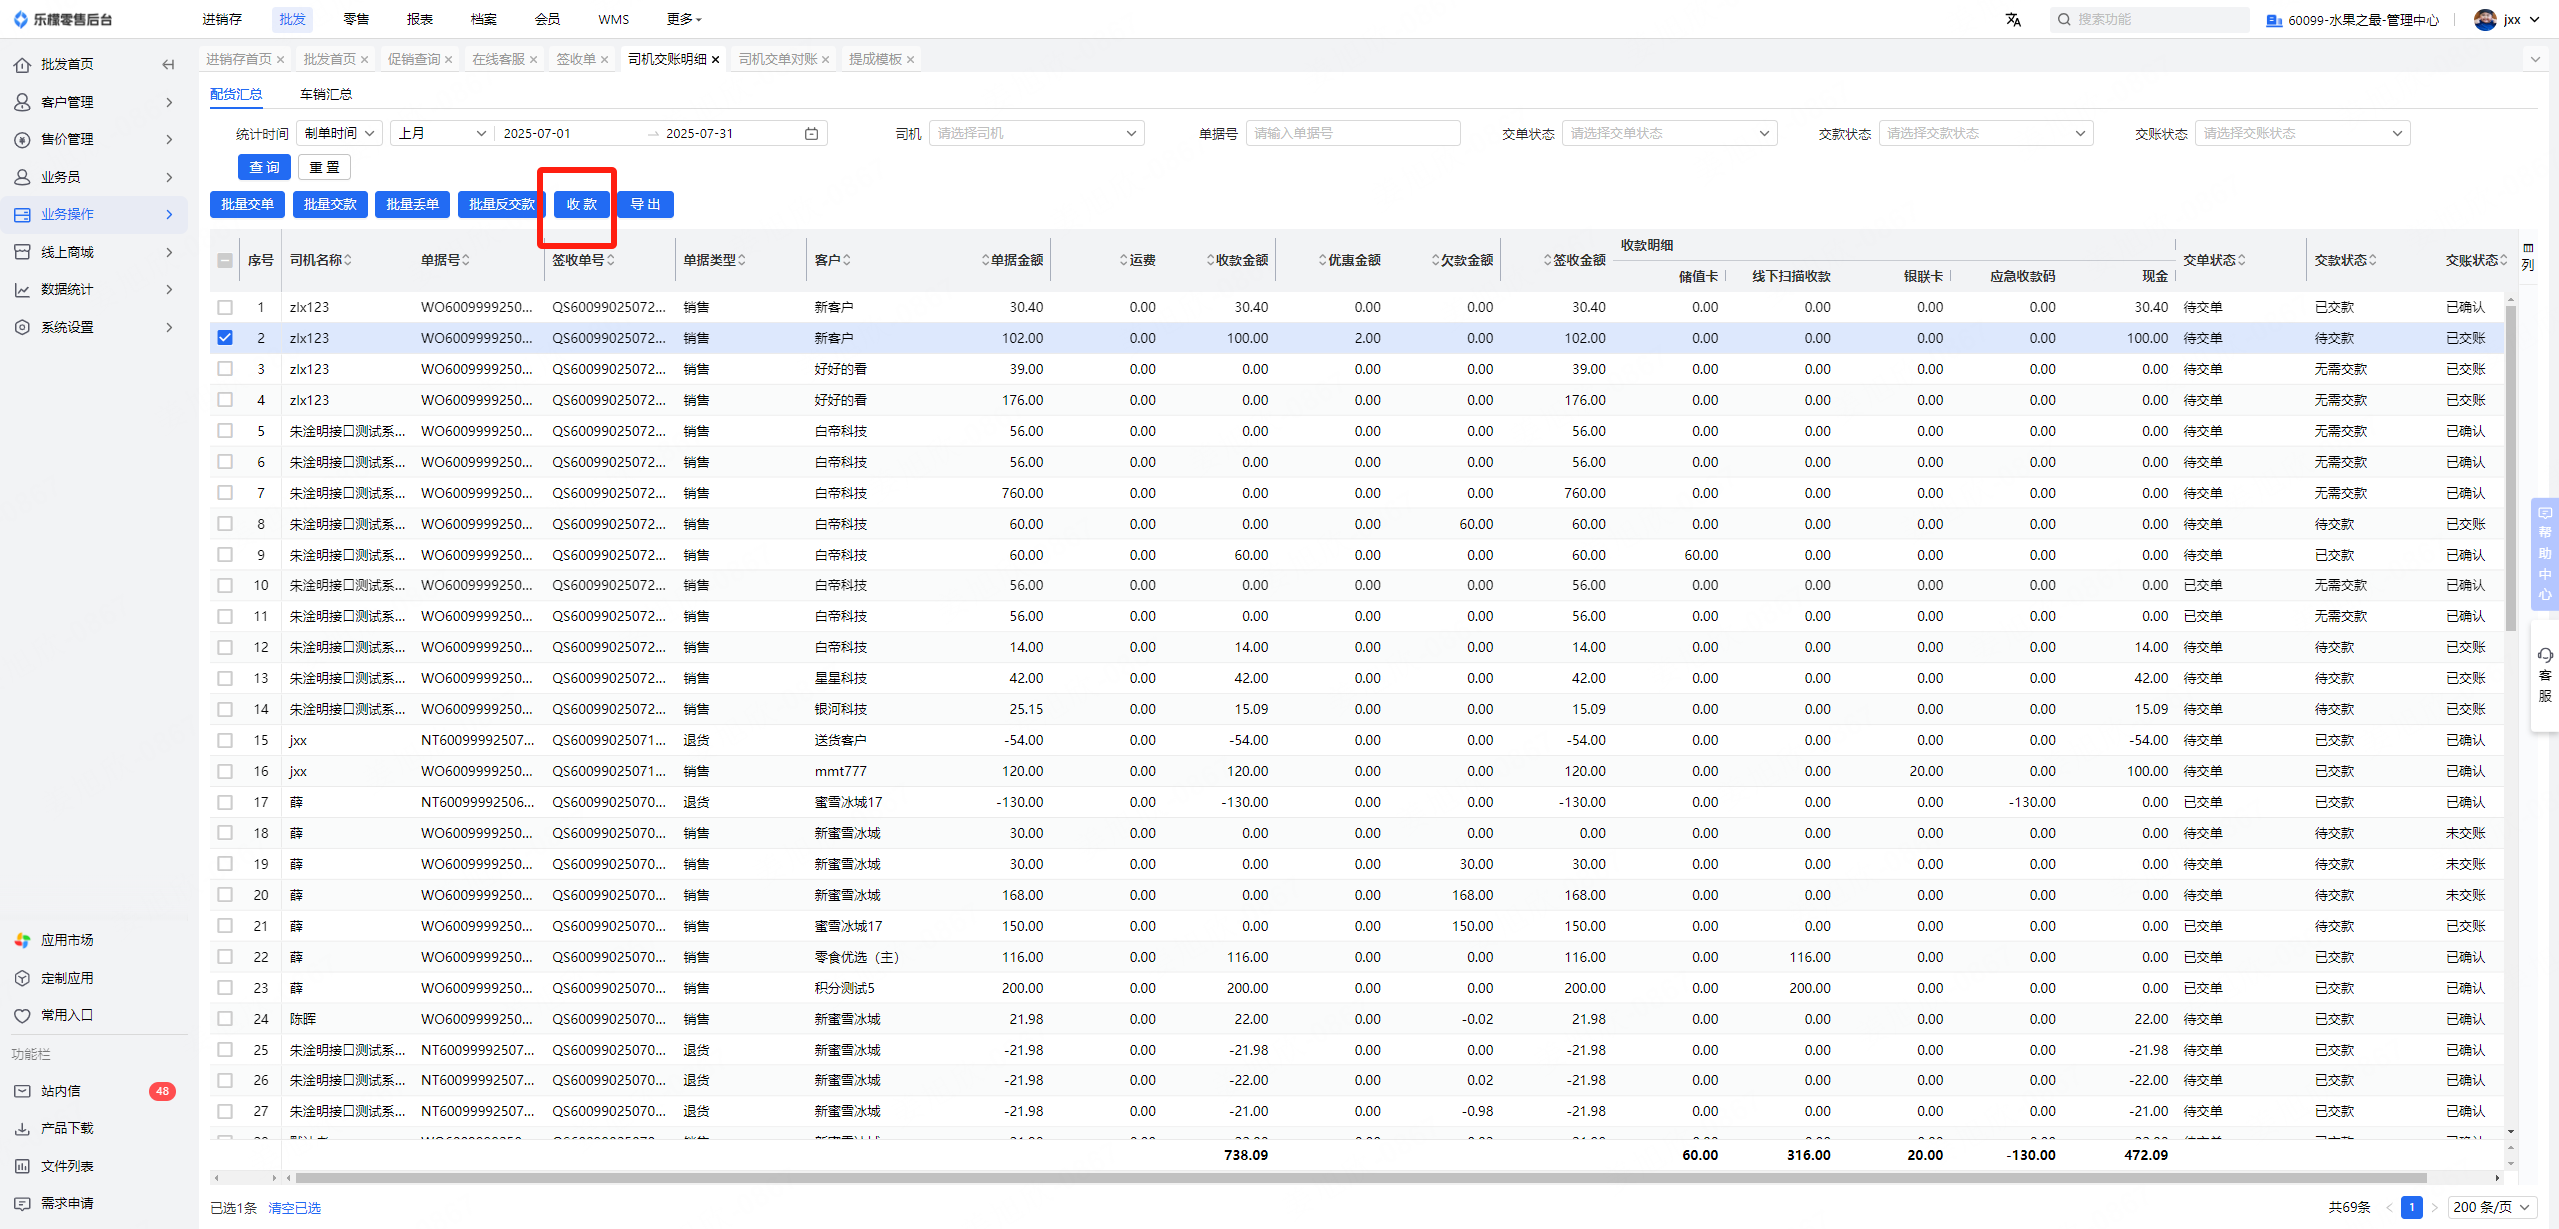Check row 15 checkbox for jxx
The height and width of the screenshot is (1229, 2559).
(x=225, y=741)
